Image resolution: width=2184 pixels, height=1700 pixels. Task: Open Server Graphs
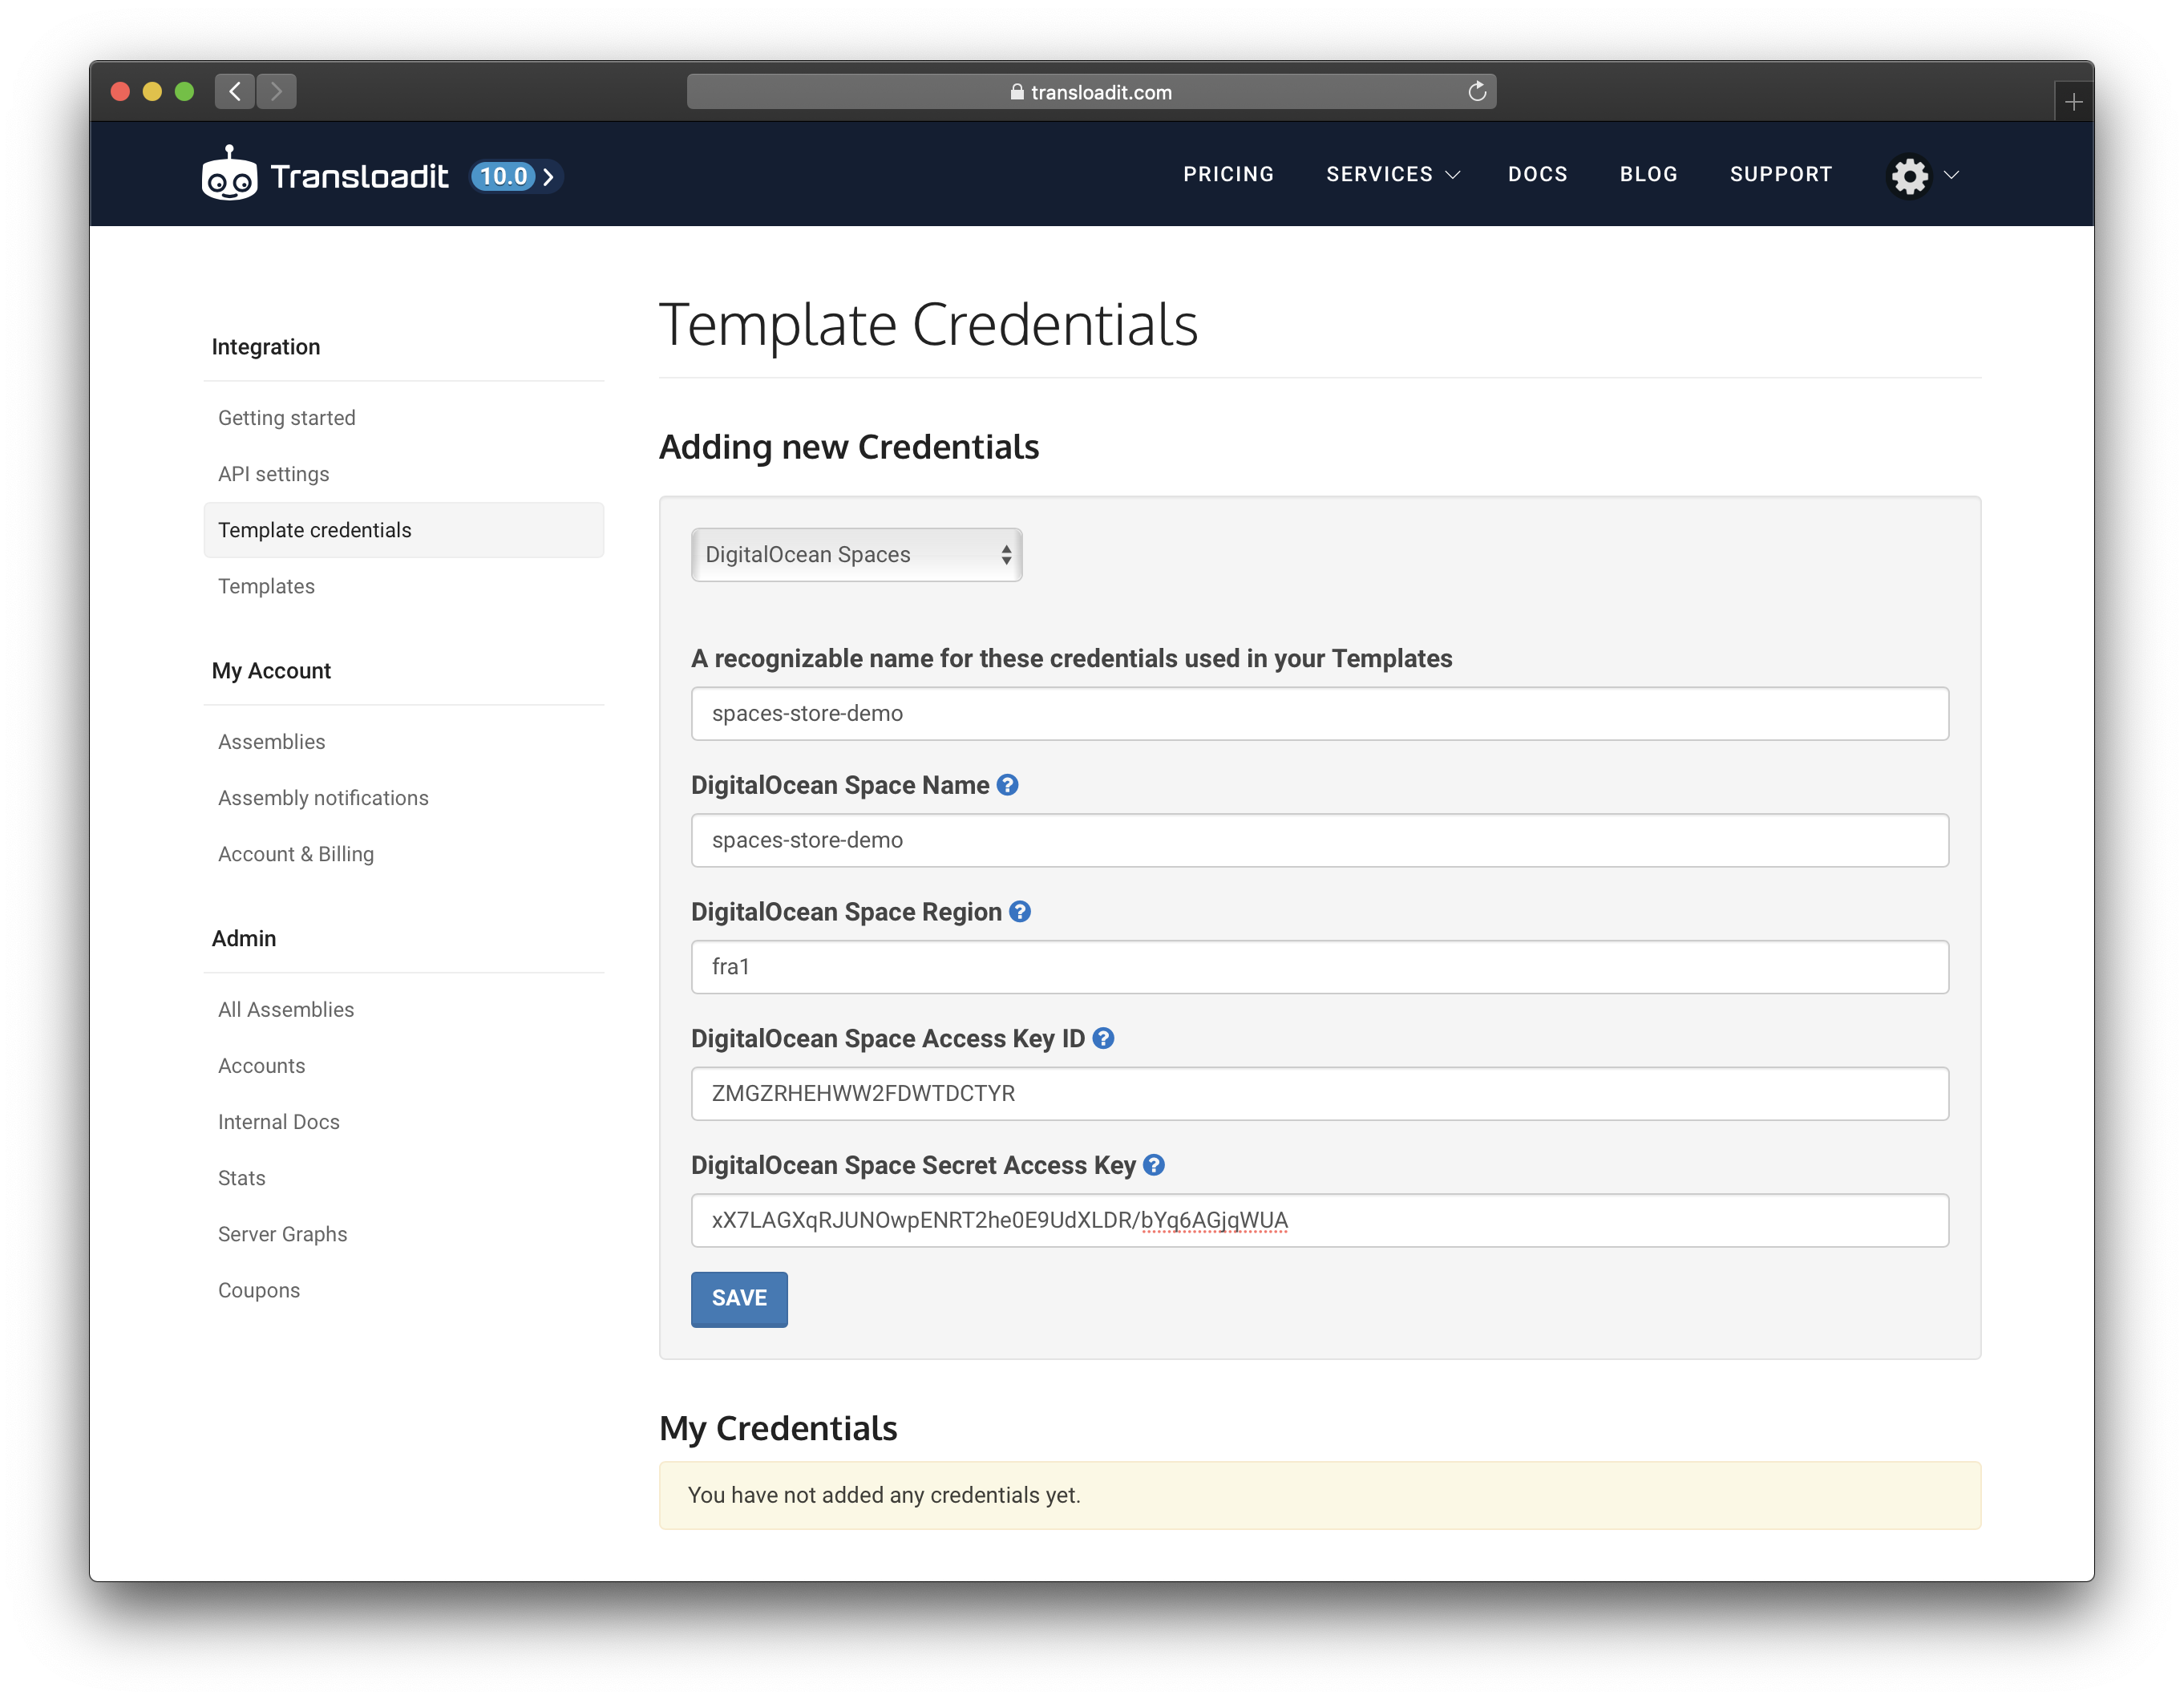[x=283, y=1234]
